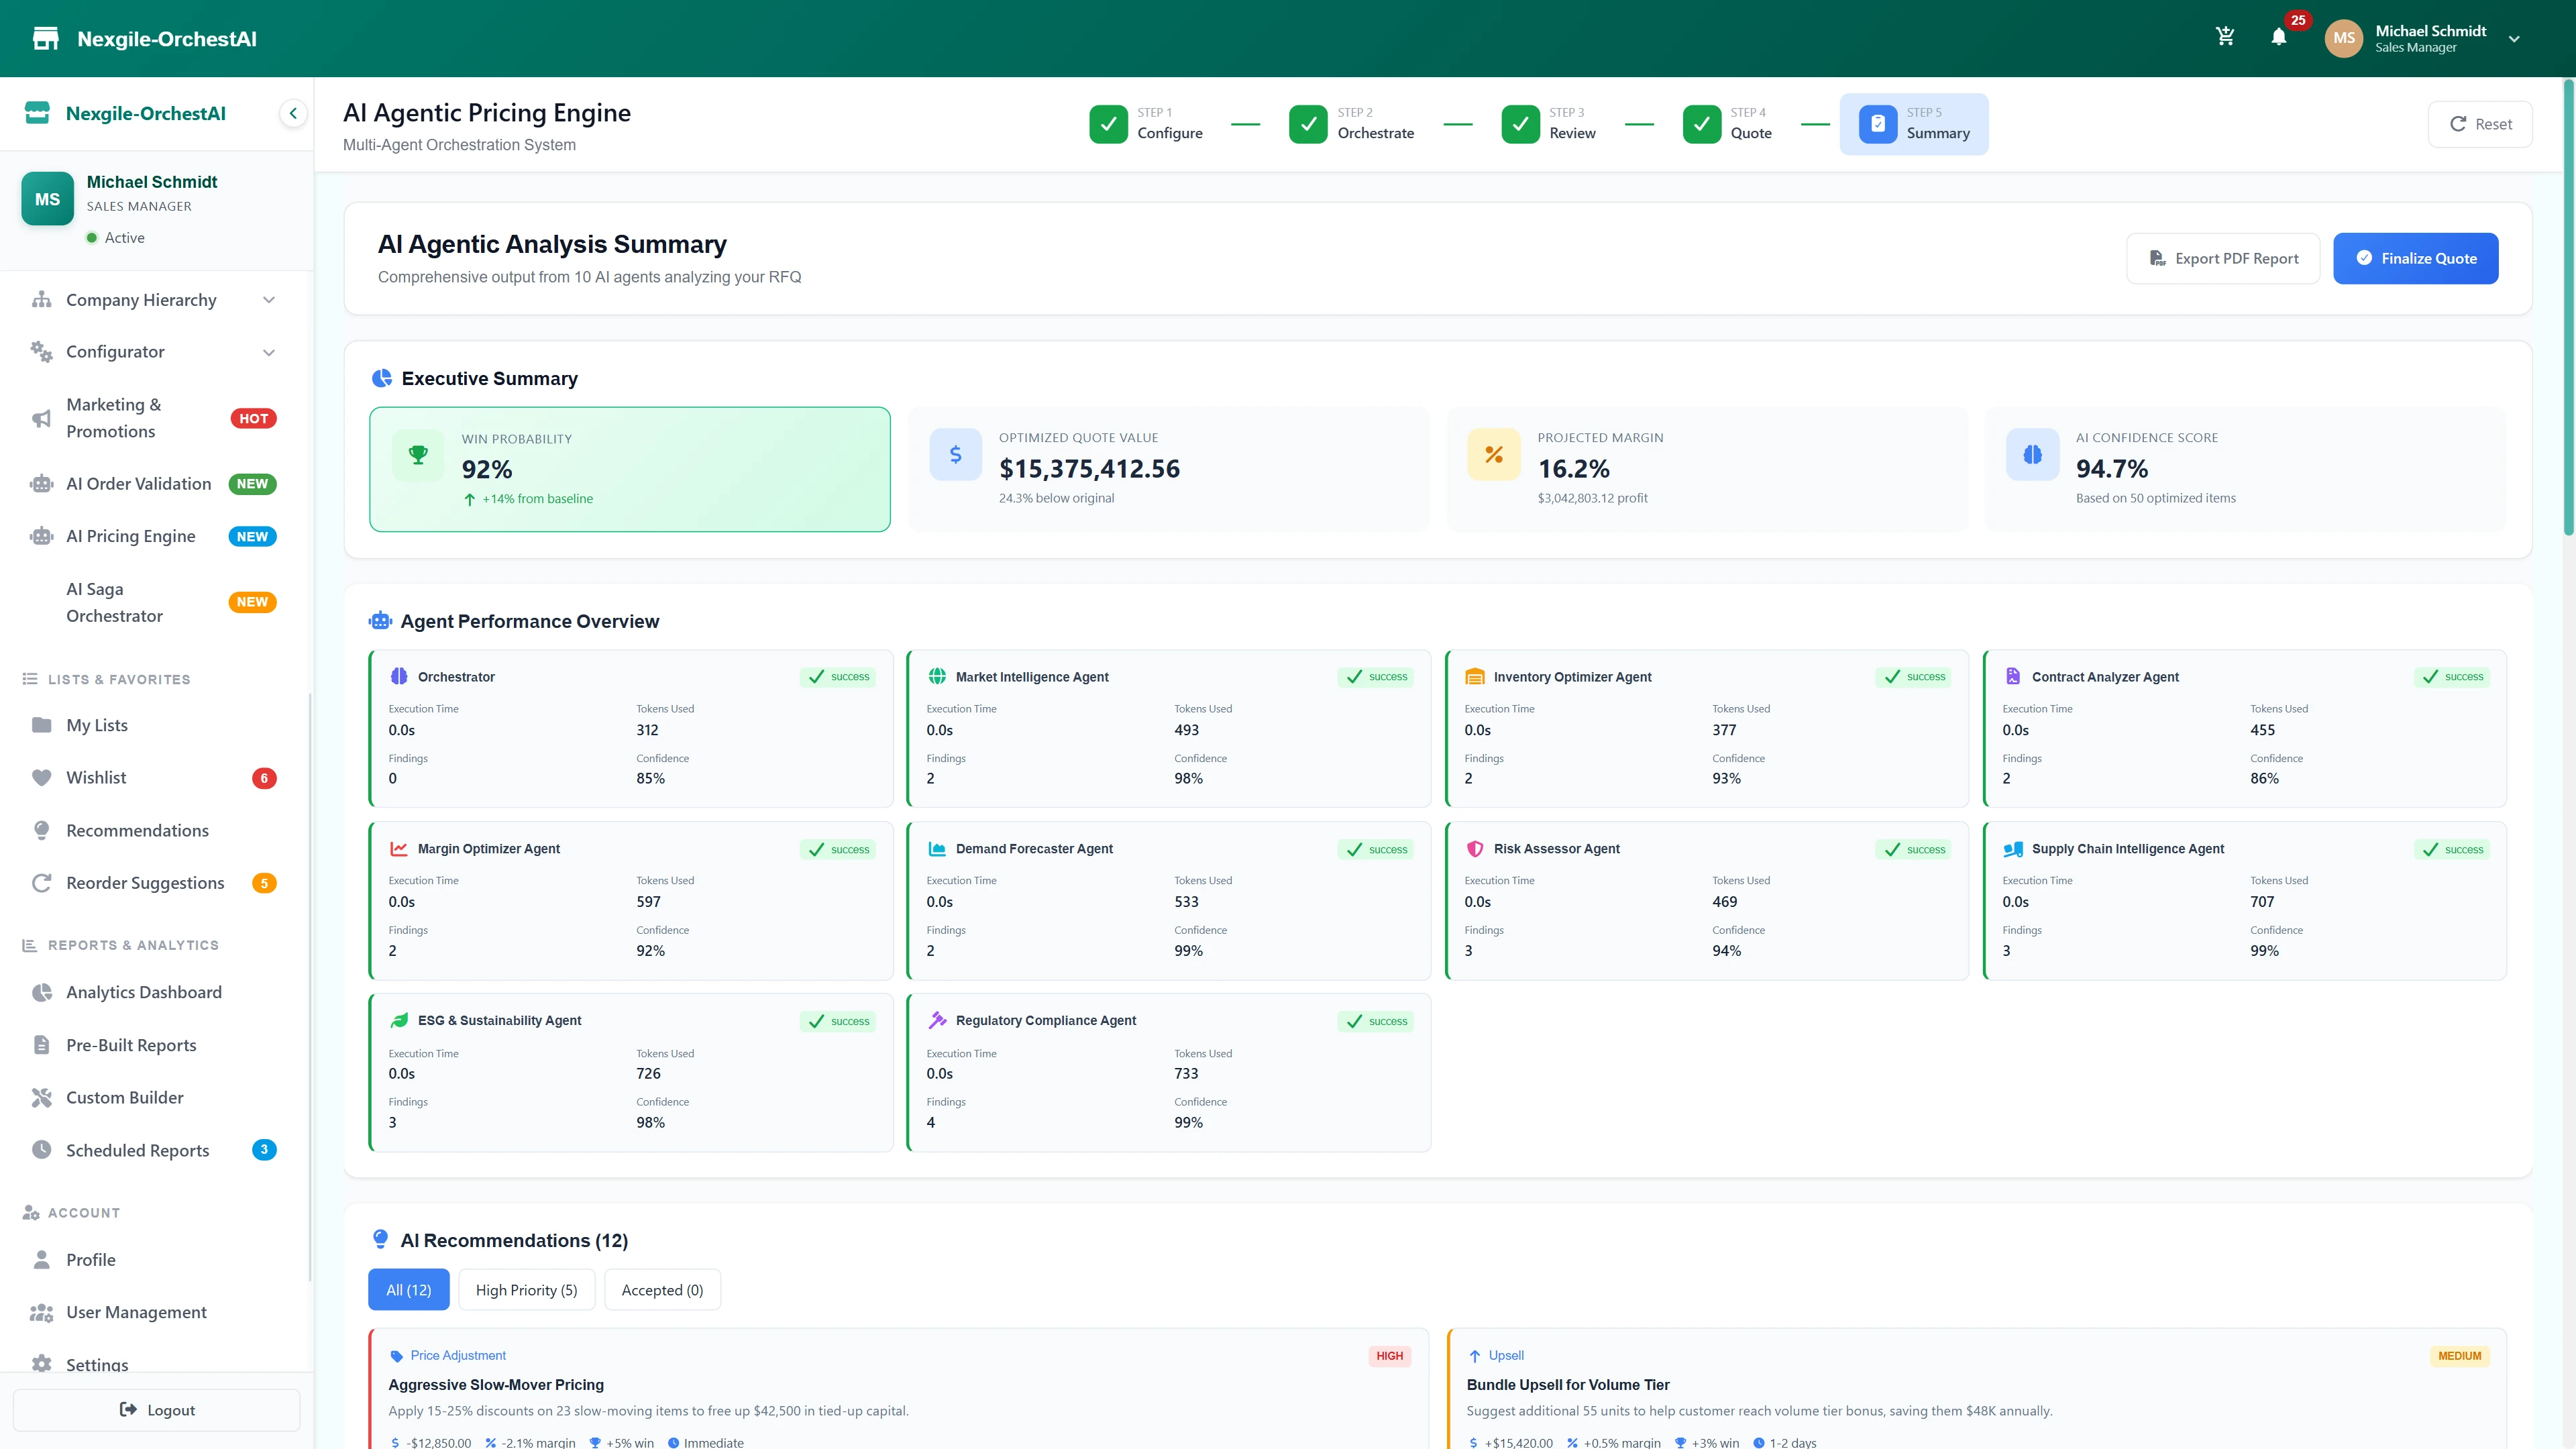2576x1449 pixels.
Task: Open the Scheduled Reports panel
Action: [x=137, y=1150]
